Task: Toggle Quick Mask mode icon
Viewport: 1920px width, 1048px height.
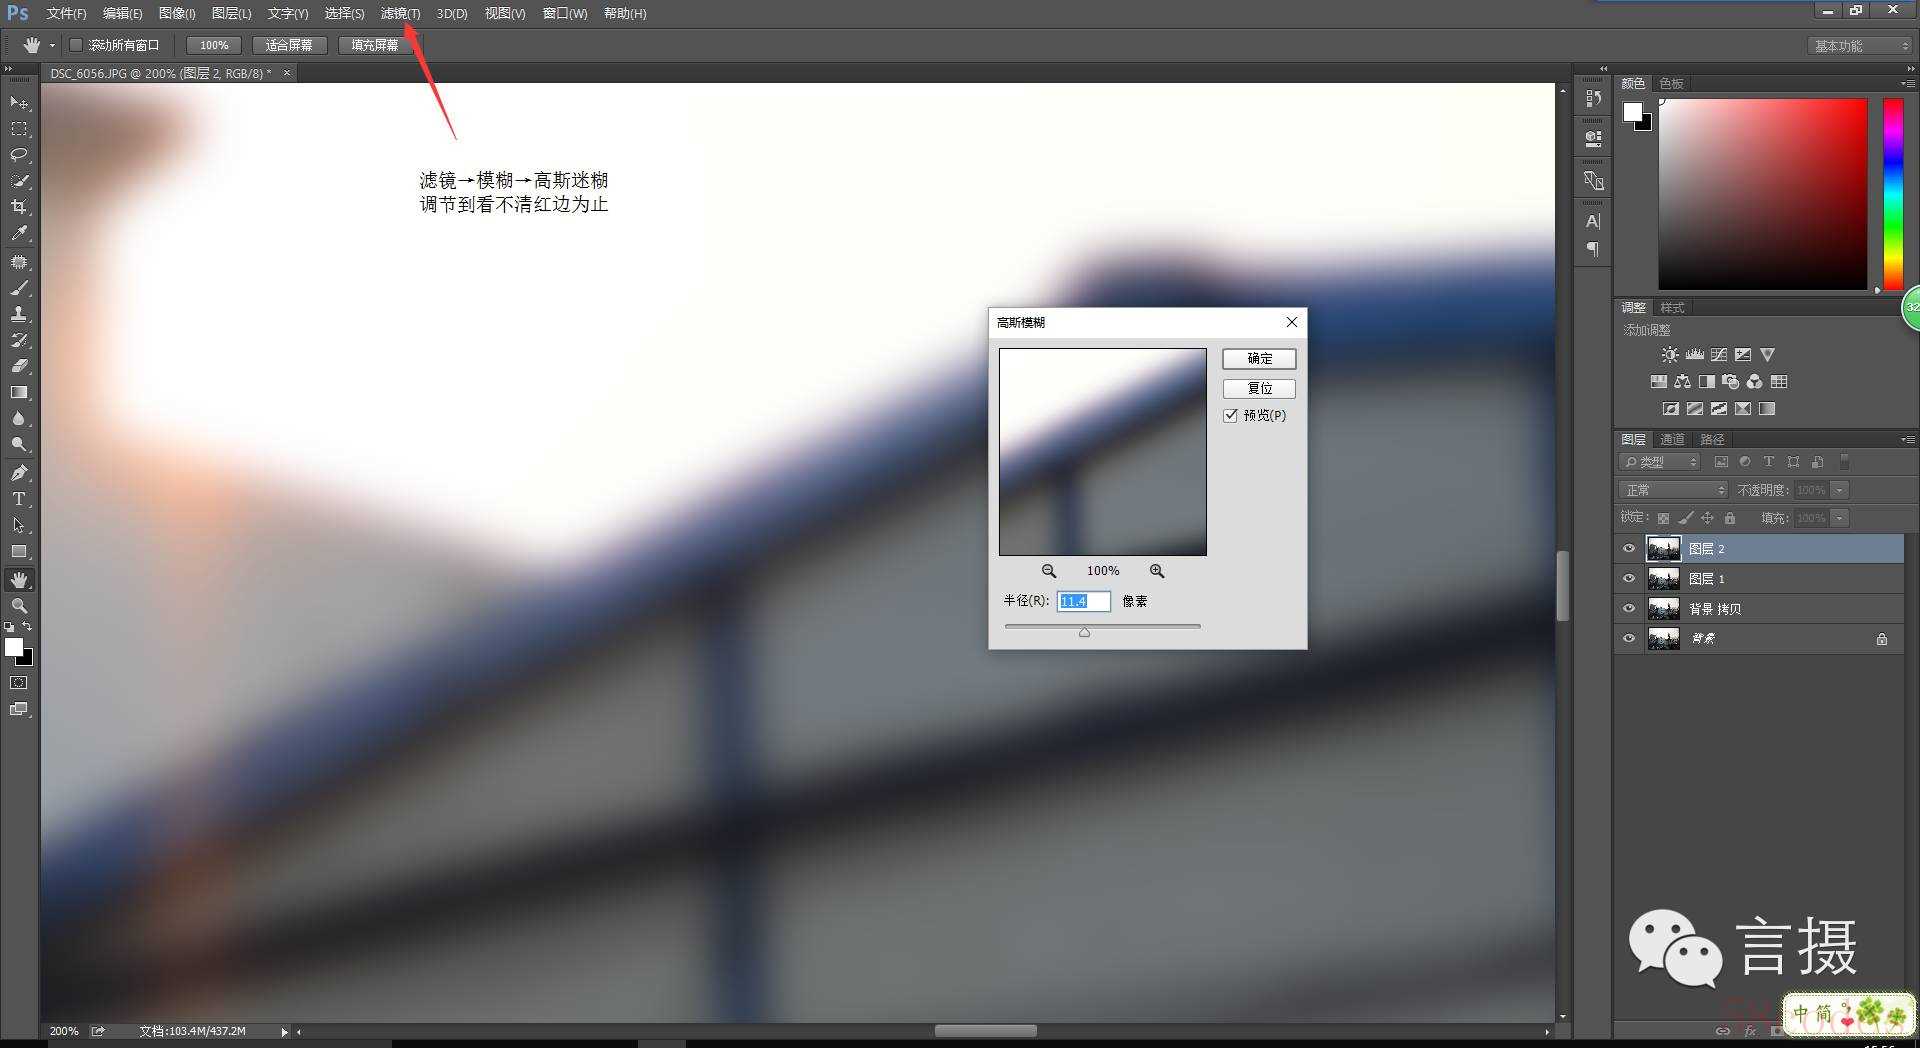Action: pyautogui.click(x=19, y=683)
